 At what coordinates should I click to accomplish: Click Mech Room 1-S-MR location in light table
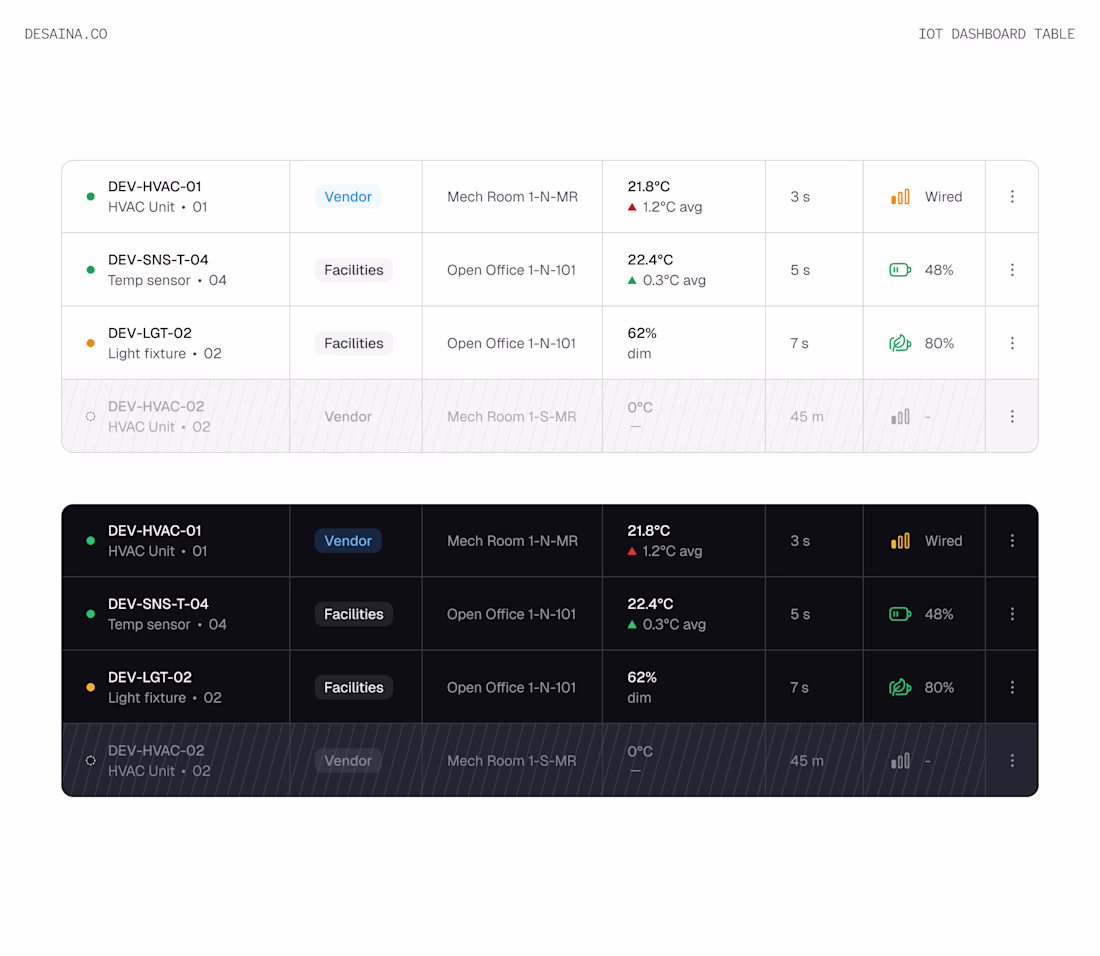point(511,417)
